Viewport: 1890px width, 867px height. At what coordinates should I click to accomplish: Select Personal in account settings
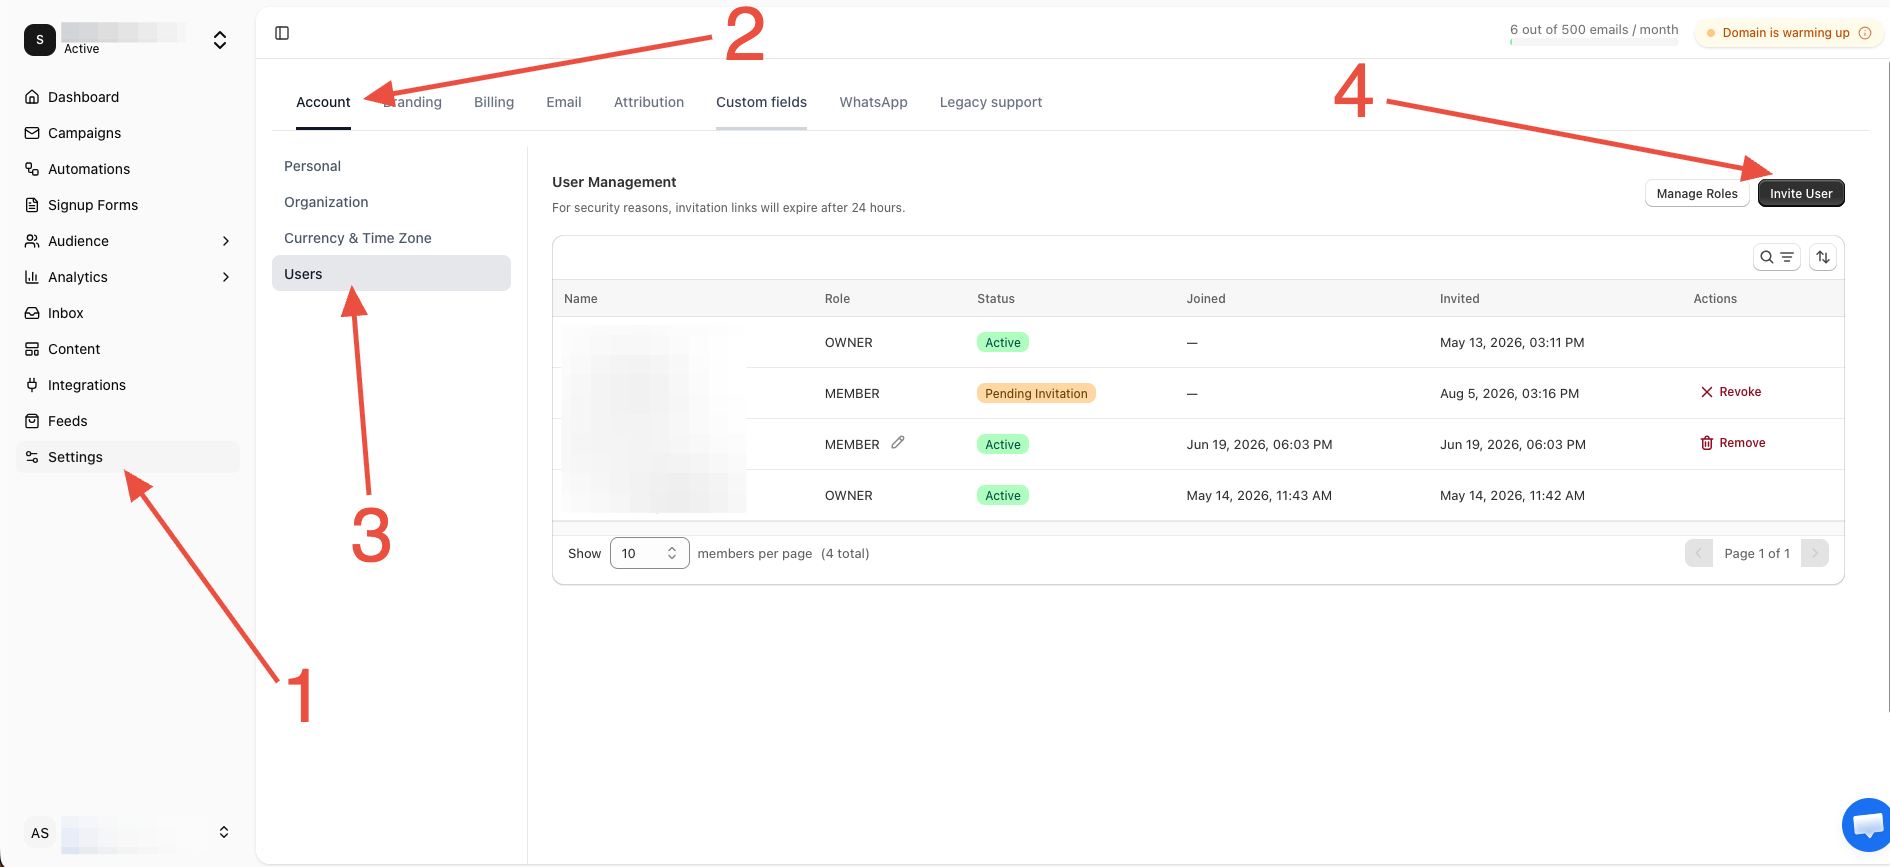point(391,166)
